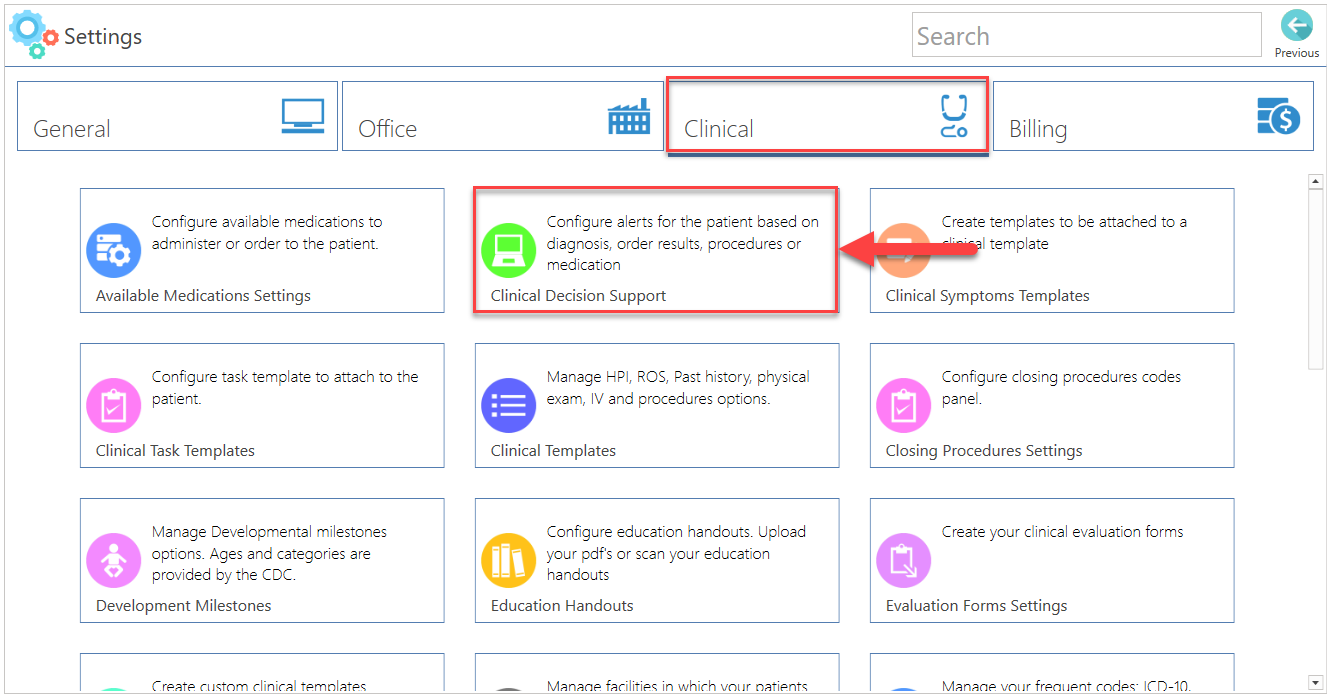1333x695 pixels.
Task: Click 'Manage facilities in which your patients' text
Action: 677,686
